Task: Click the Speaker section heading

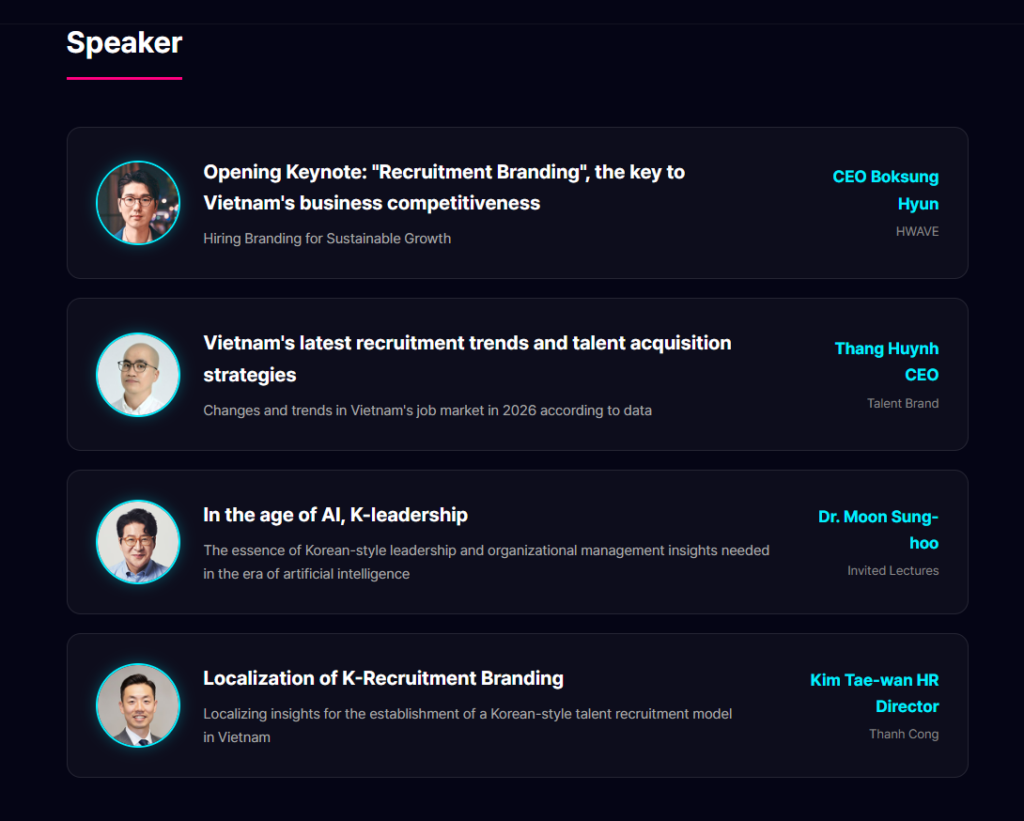Action: click(x=124, y=43)
